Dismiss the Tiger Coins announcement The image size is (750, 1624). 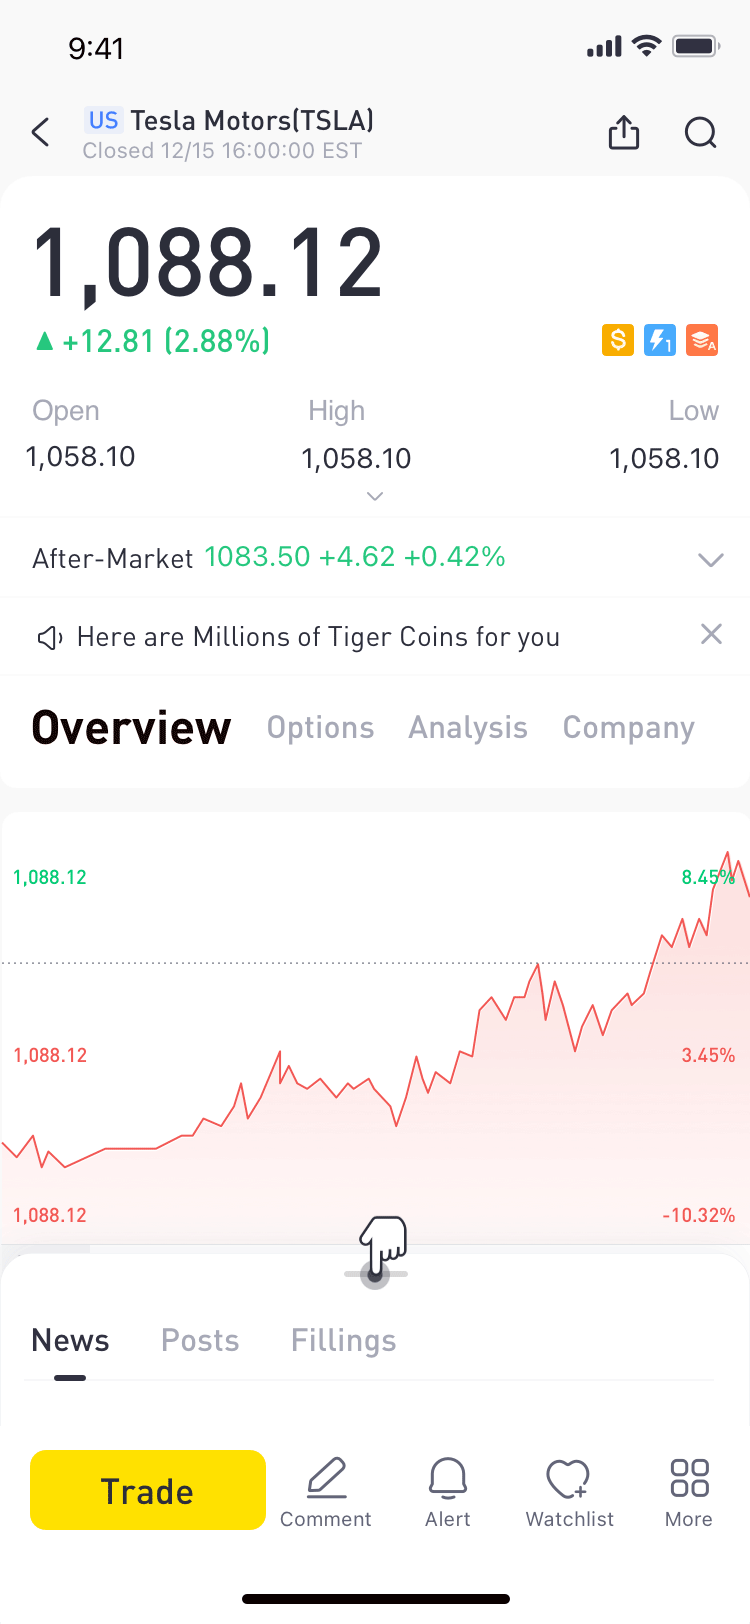coord(711,634)
